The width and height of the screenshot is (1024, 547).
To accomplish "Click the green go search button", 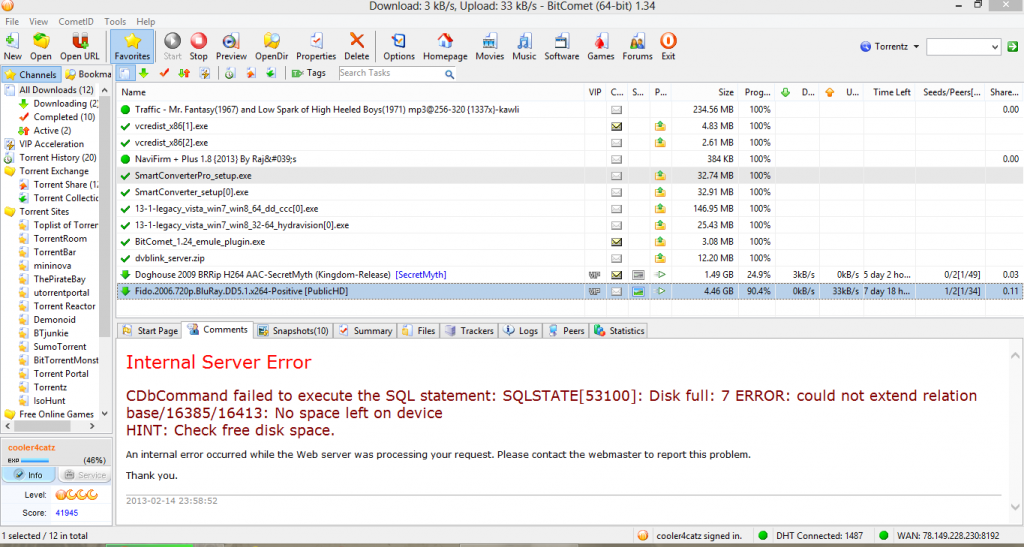I will point(1012,46).
